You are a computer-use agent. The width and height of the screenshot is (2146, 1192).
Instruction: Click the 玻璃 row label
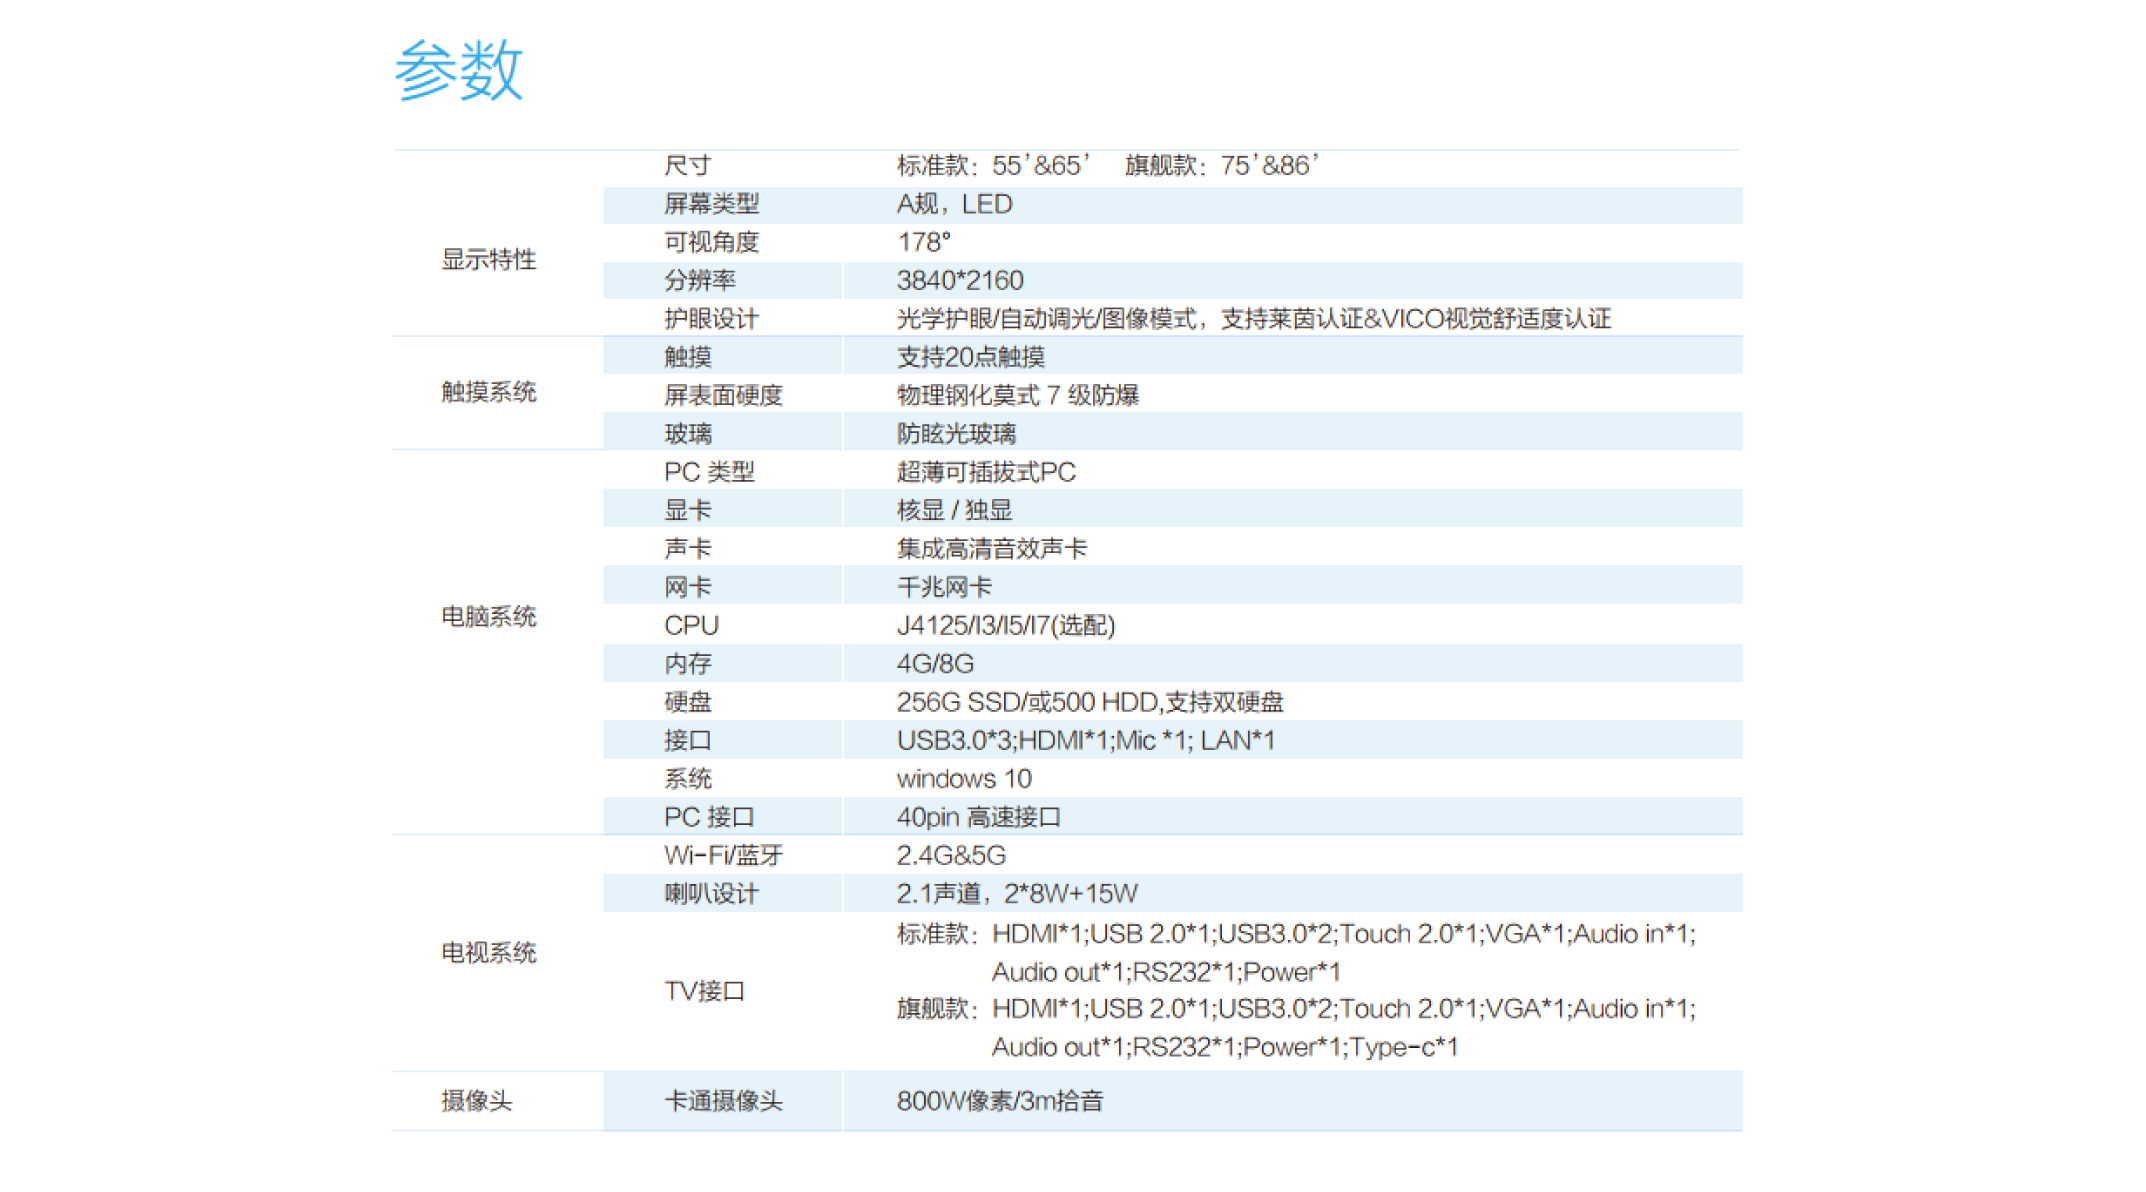[x=688, y=434]
